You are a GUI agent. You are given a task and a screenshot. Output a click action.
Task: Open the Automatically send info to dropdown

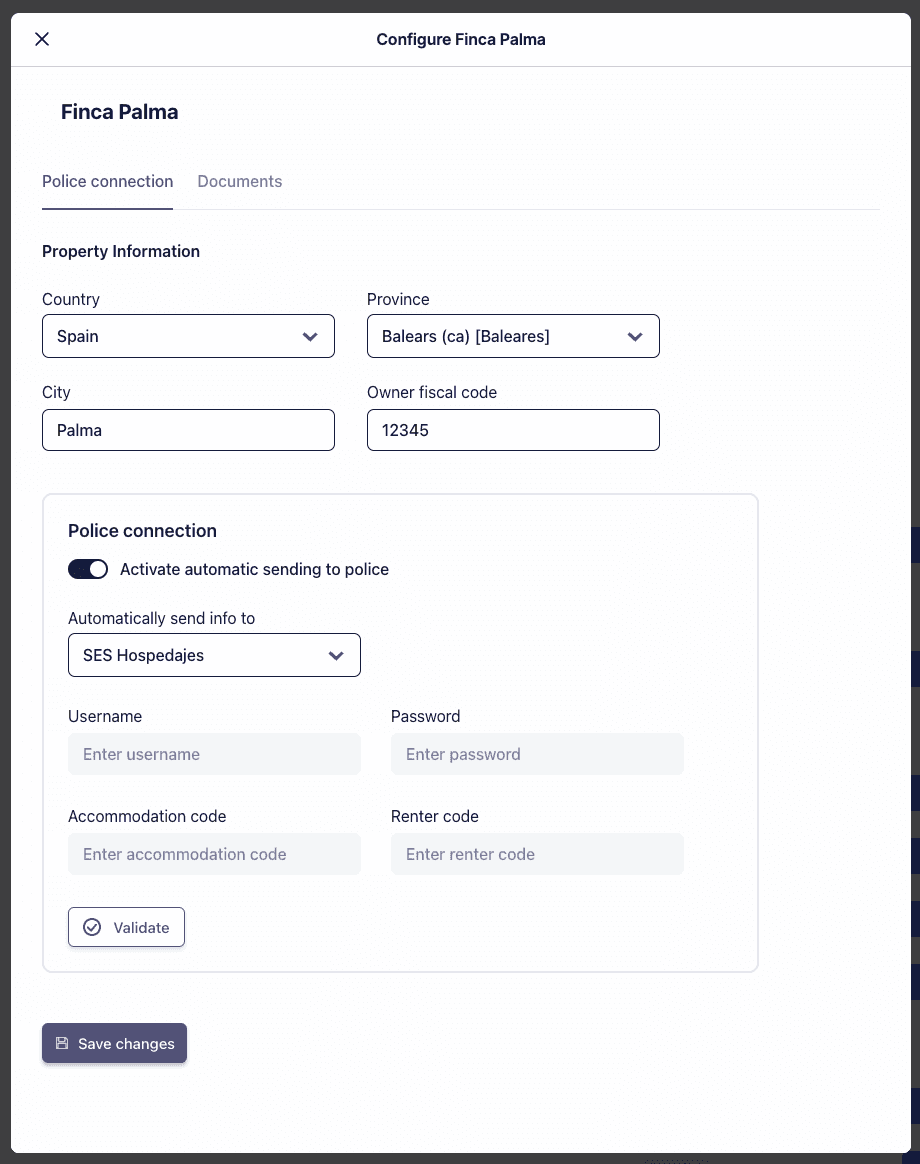coord(214,656)
